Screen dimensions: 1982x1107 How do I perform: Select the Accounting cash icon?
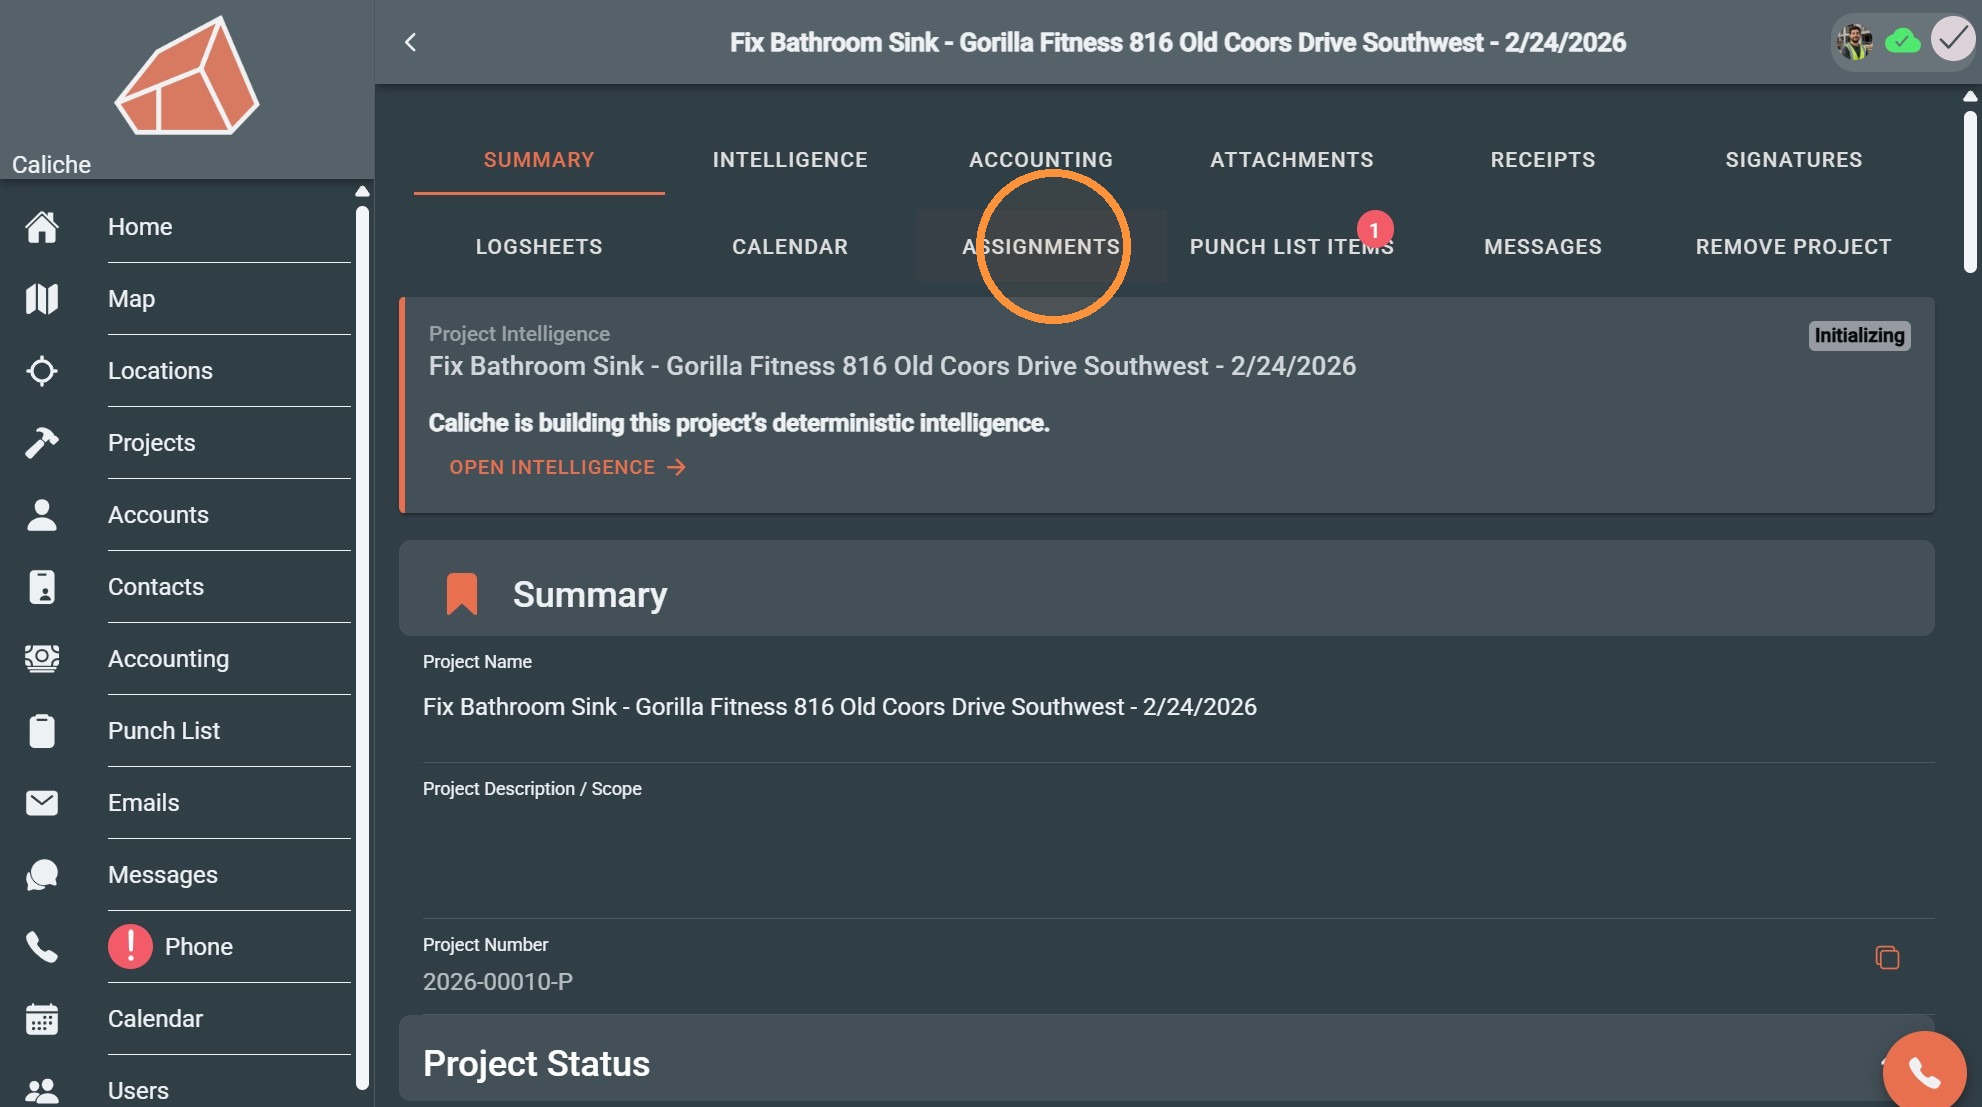(42, 659)
